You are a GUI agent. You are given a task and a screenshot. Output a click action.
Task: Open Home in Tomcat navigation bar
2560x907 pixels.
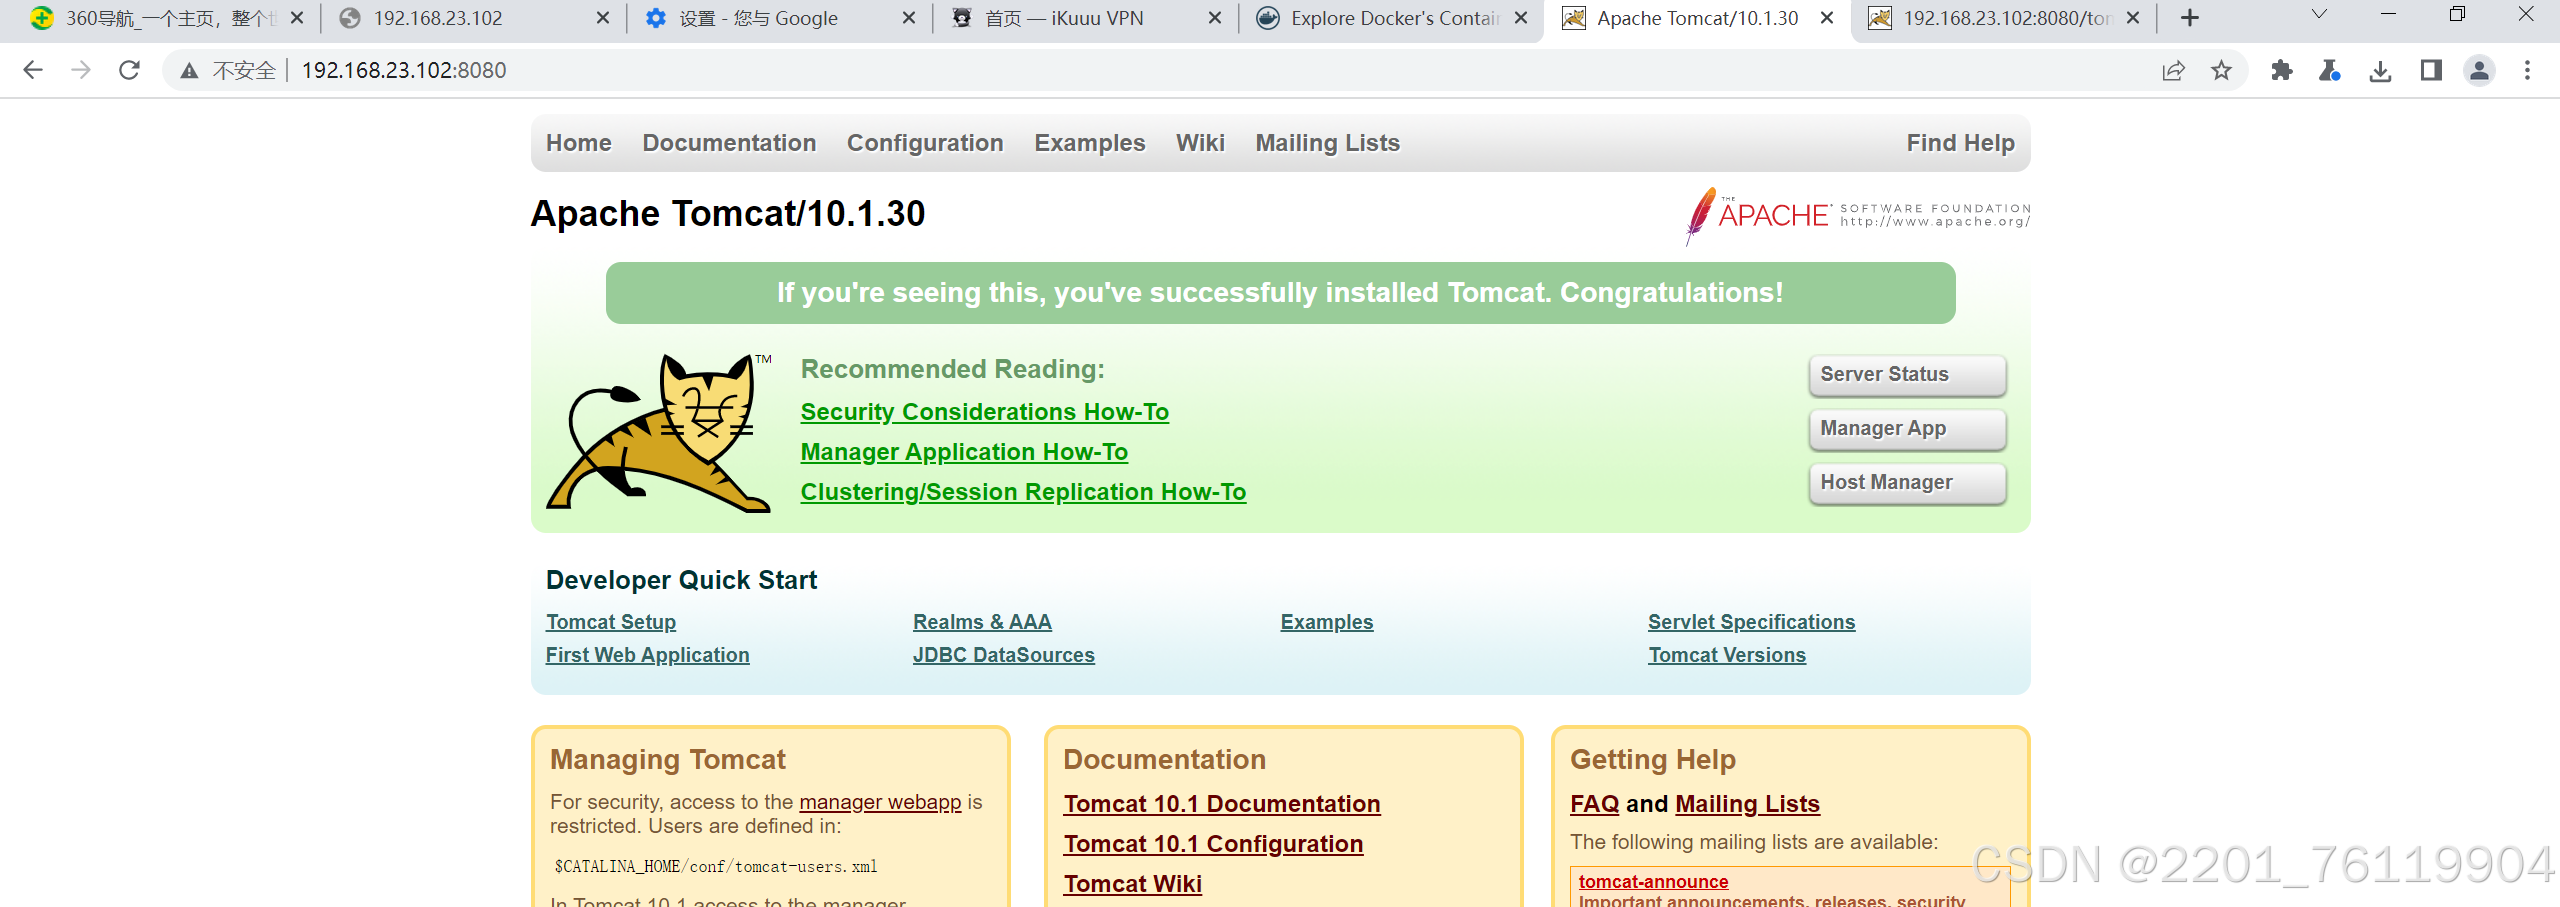[579, 143]
